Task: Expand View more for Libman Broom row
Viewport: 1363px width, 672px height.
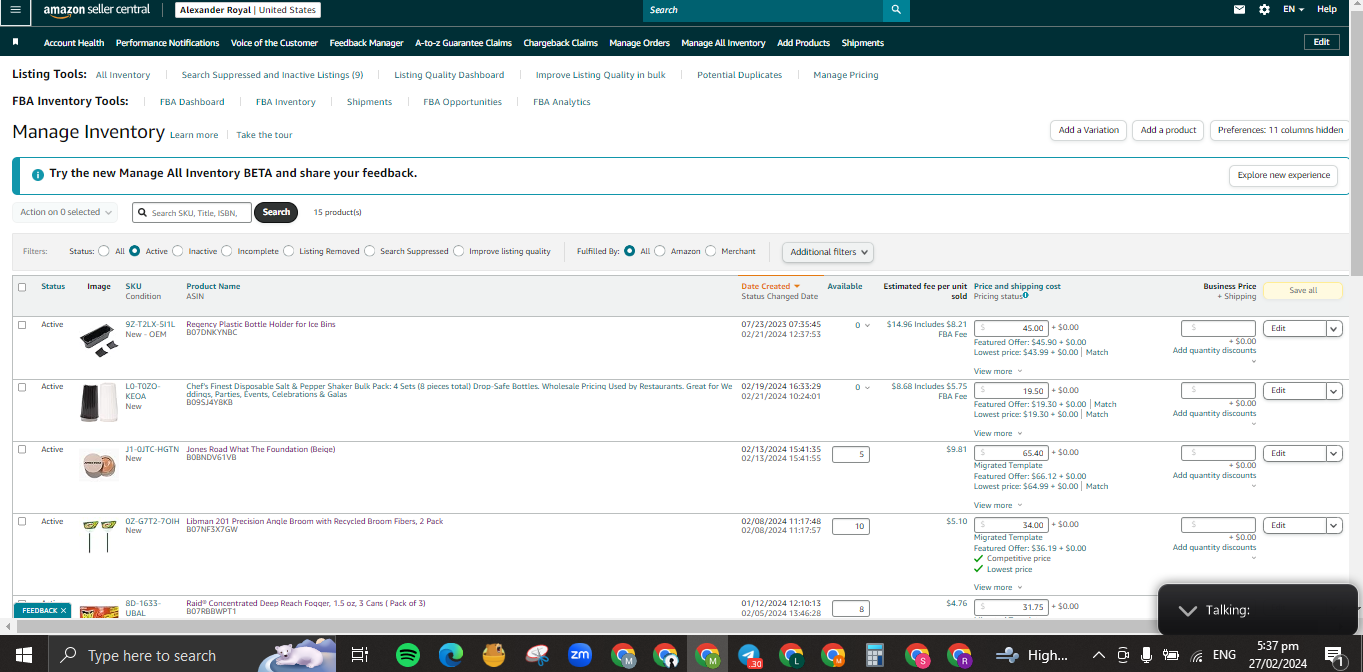Action: [998, 587]
